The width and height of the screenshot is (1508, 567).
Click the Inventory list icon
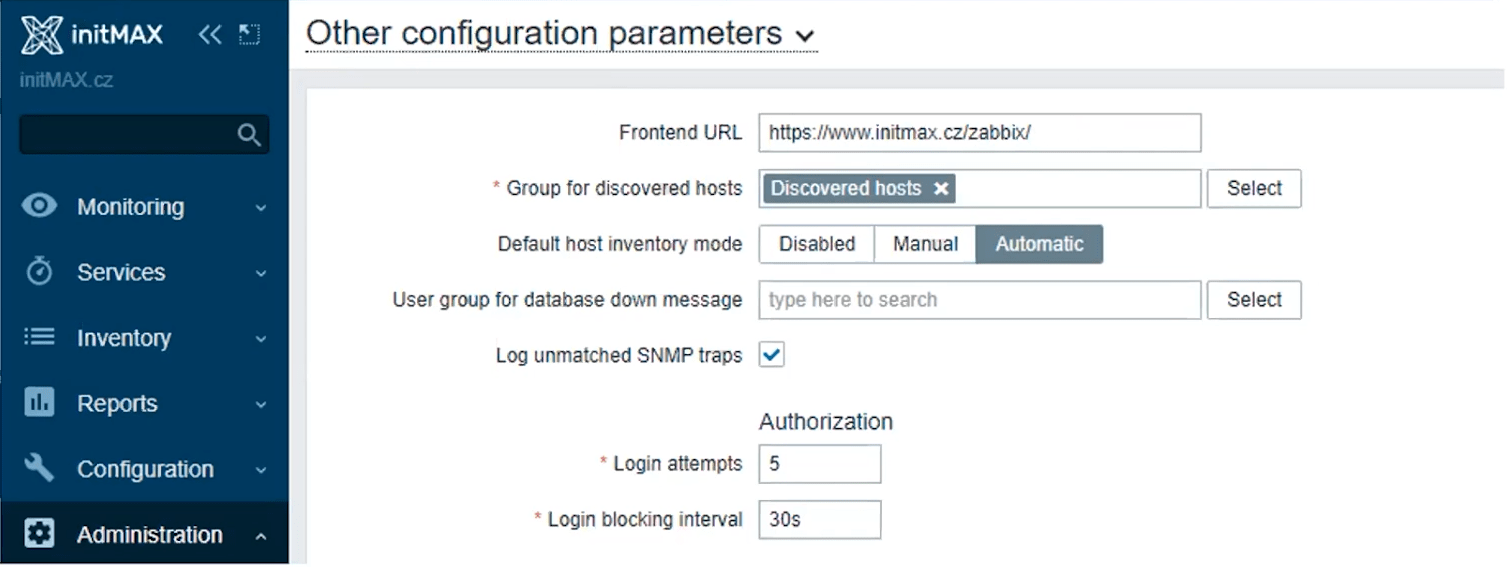click(x=39, y=338)
